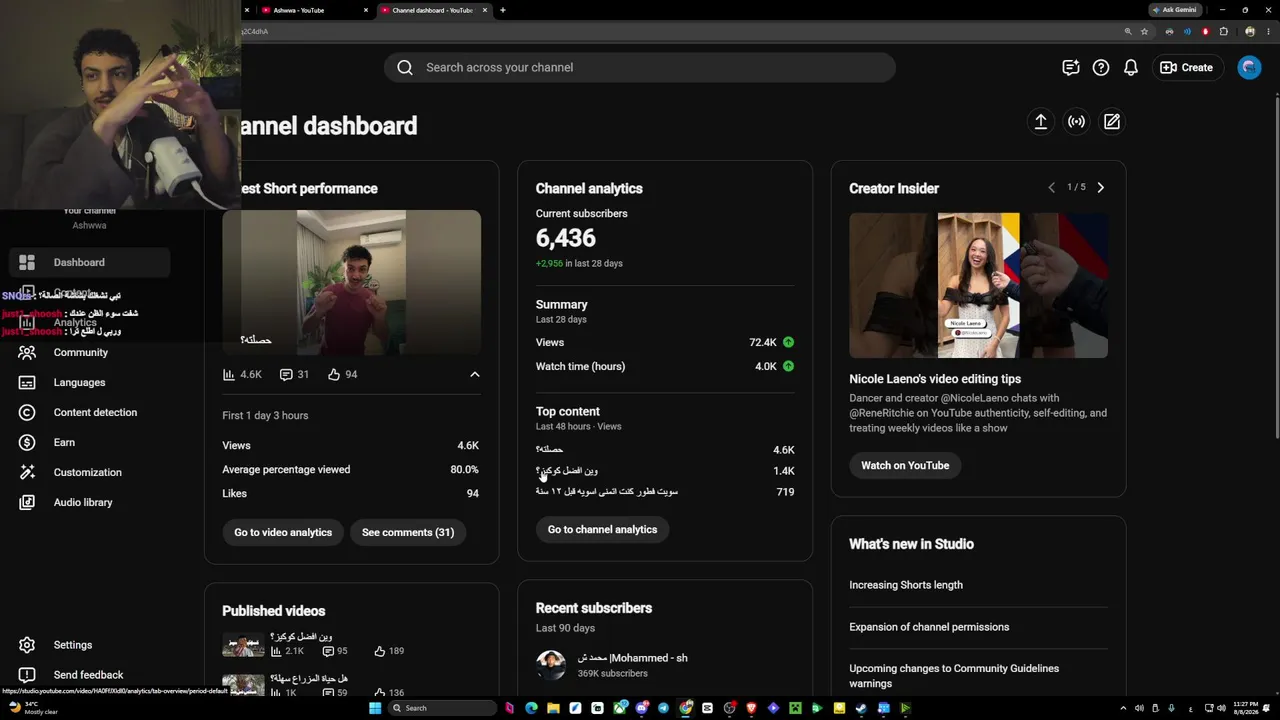Open the Help question mark icon
The height and width of the screenshot is (720, 1280).
[x=1101, y=67]
